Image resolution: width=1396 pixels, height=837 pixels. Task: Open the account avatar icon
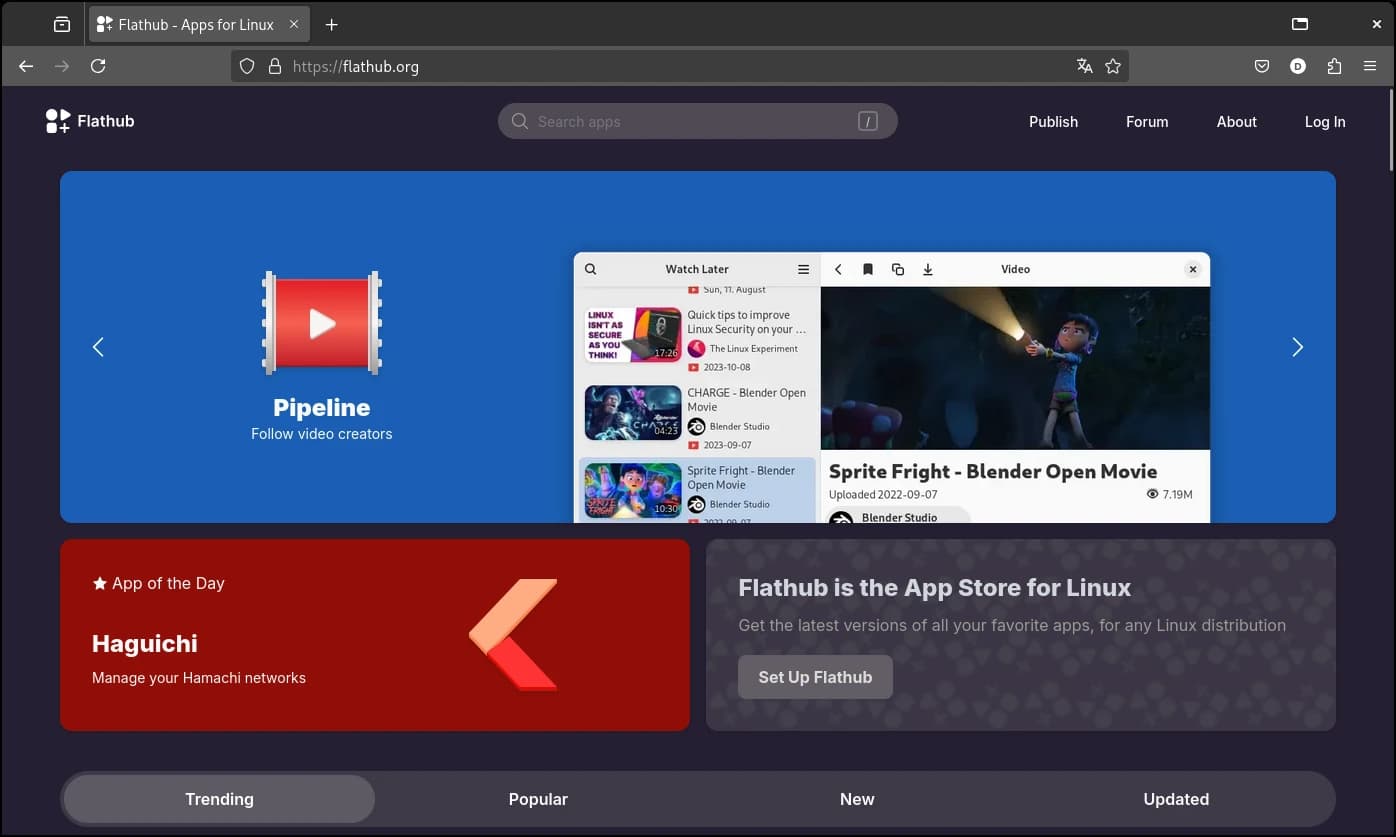coord(1298,66)
